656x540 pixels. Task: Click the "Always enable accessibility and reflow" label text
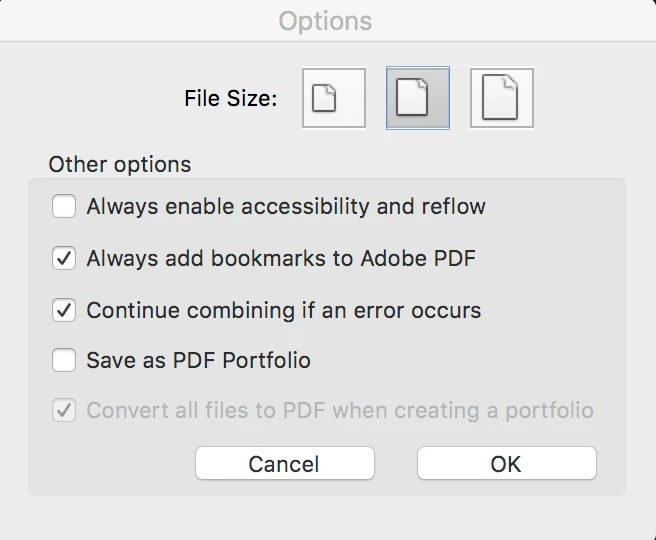point(286,207)
